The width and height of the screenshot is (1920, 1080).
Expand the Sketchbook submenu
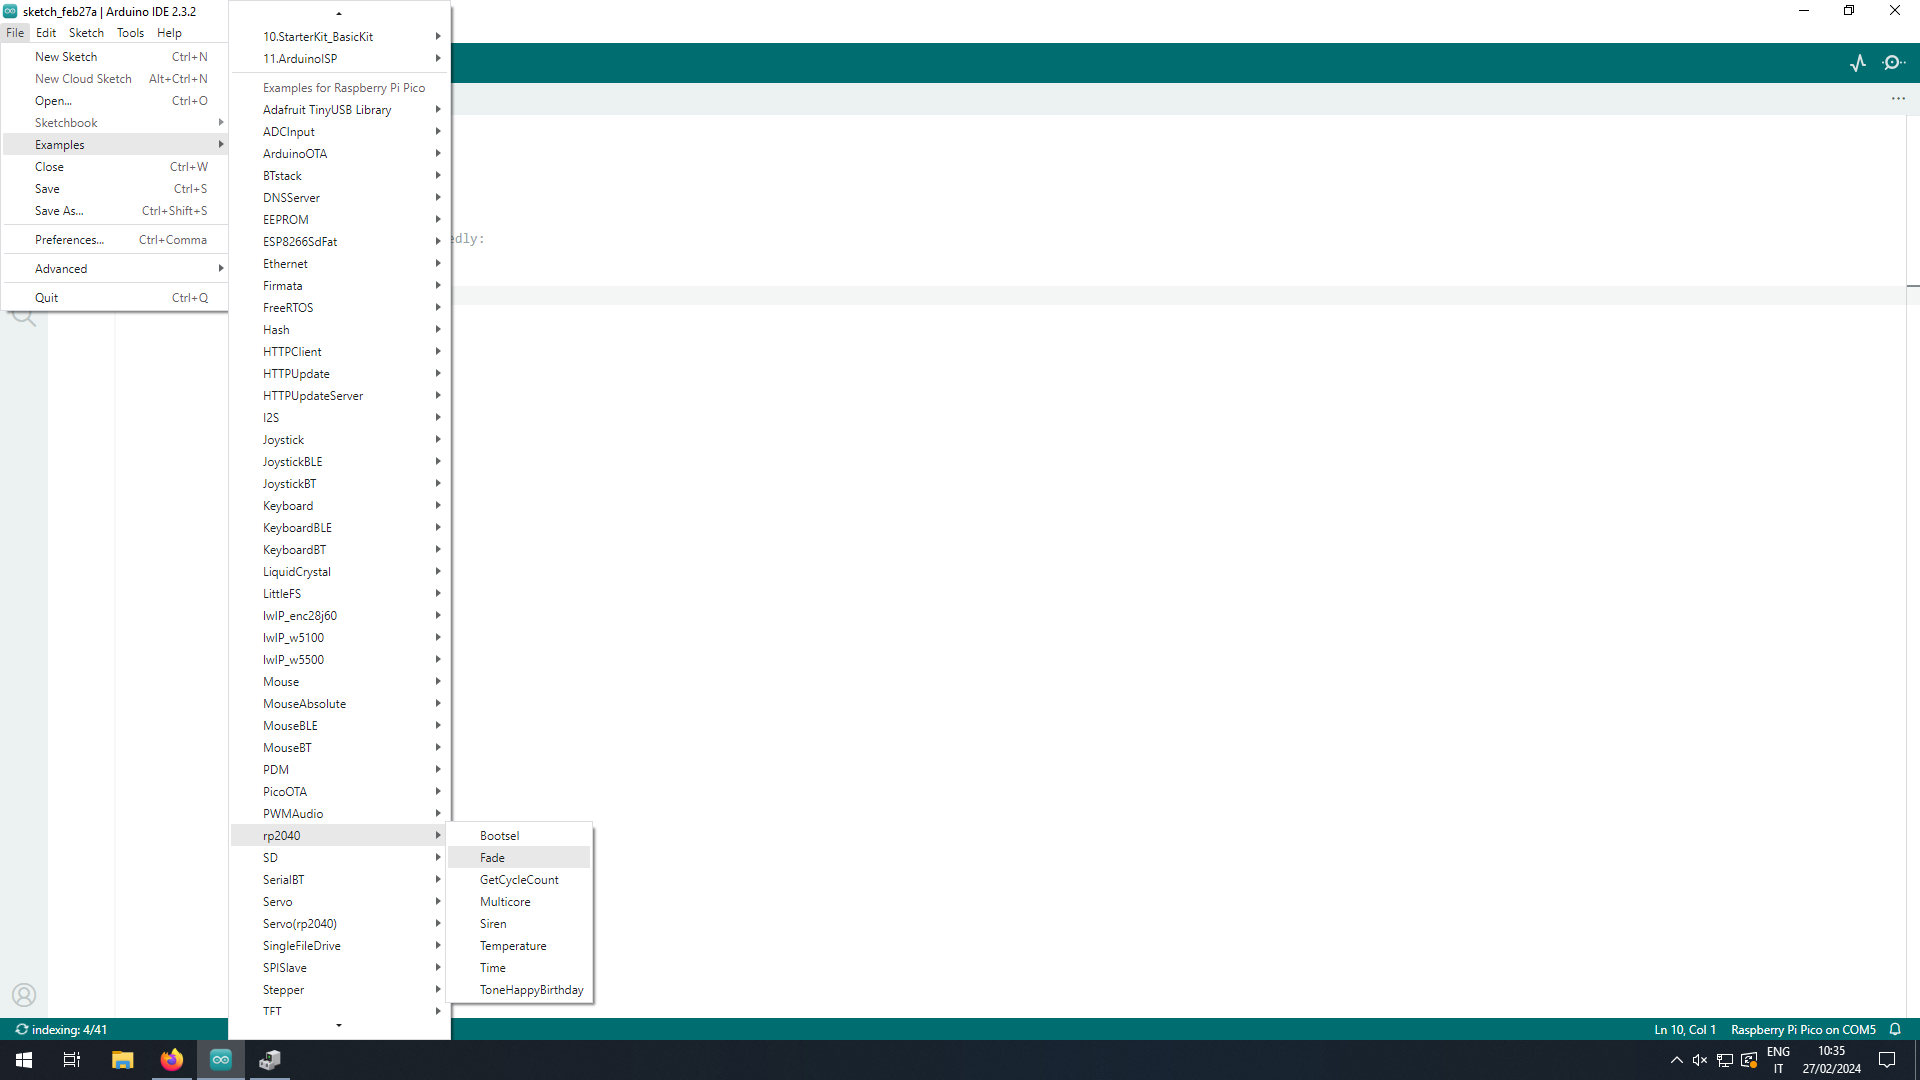pos(115,123)
